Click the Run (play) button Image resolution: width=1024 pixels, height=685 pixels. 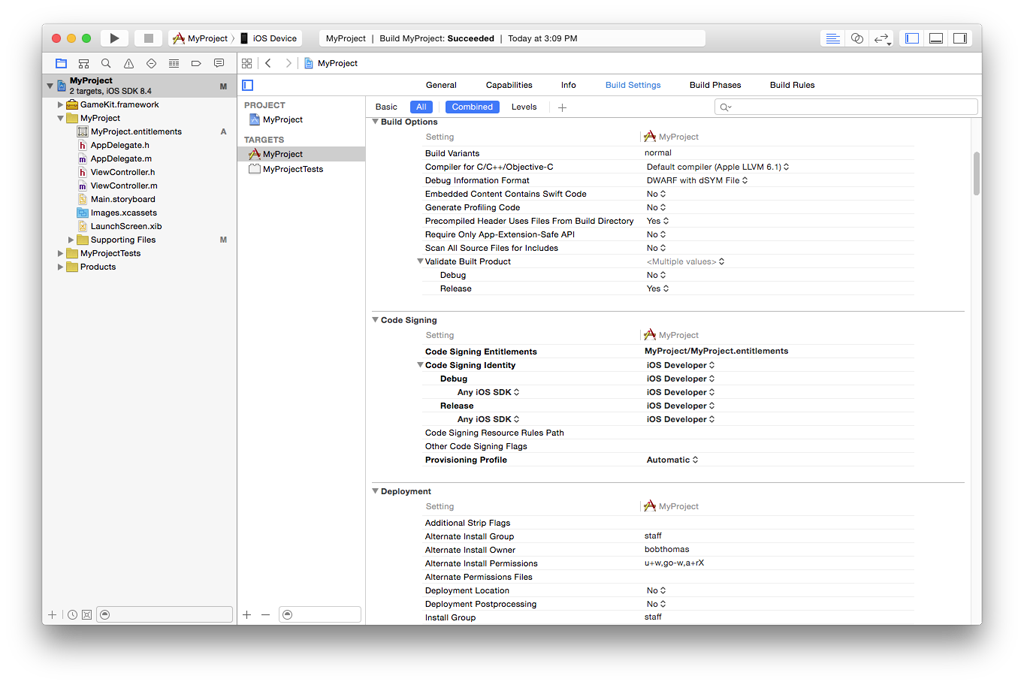[114, 38]
